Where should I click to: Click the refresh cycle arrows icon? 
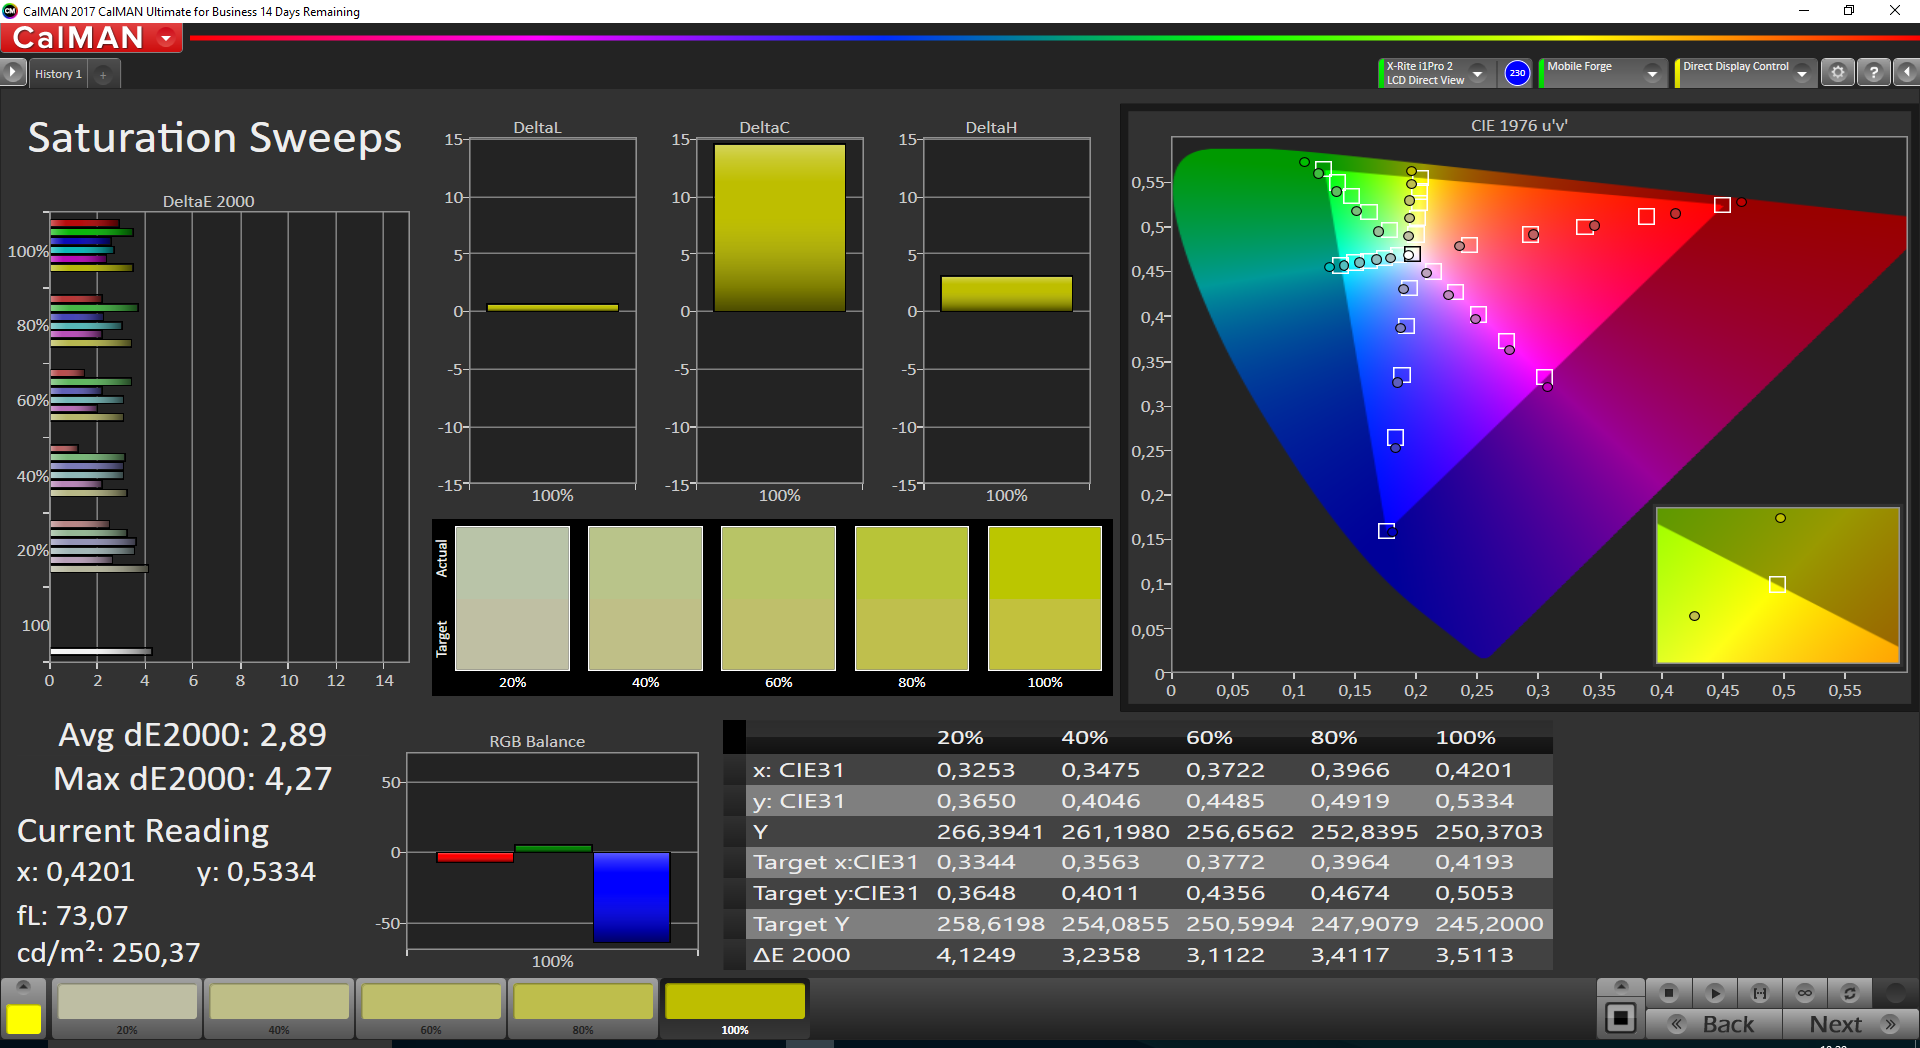coord(1850,993)
